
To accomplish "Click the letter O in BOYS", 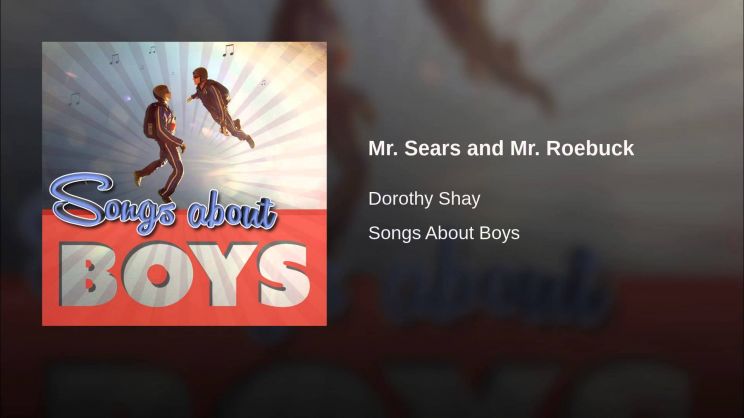I will (158, 275).
